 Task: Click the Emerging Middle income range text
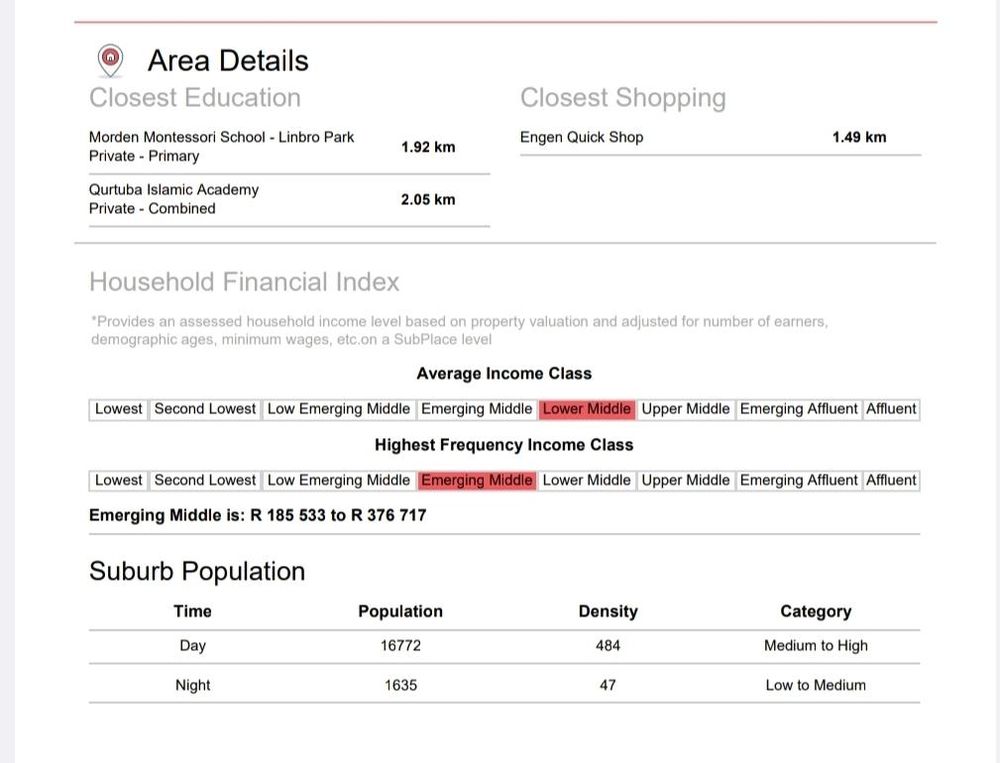257,515
